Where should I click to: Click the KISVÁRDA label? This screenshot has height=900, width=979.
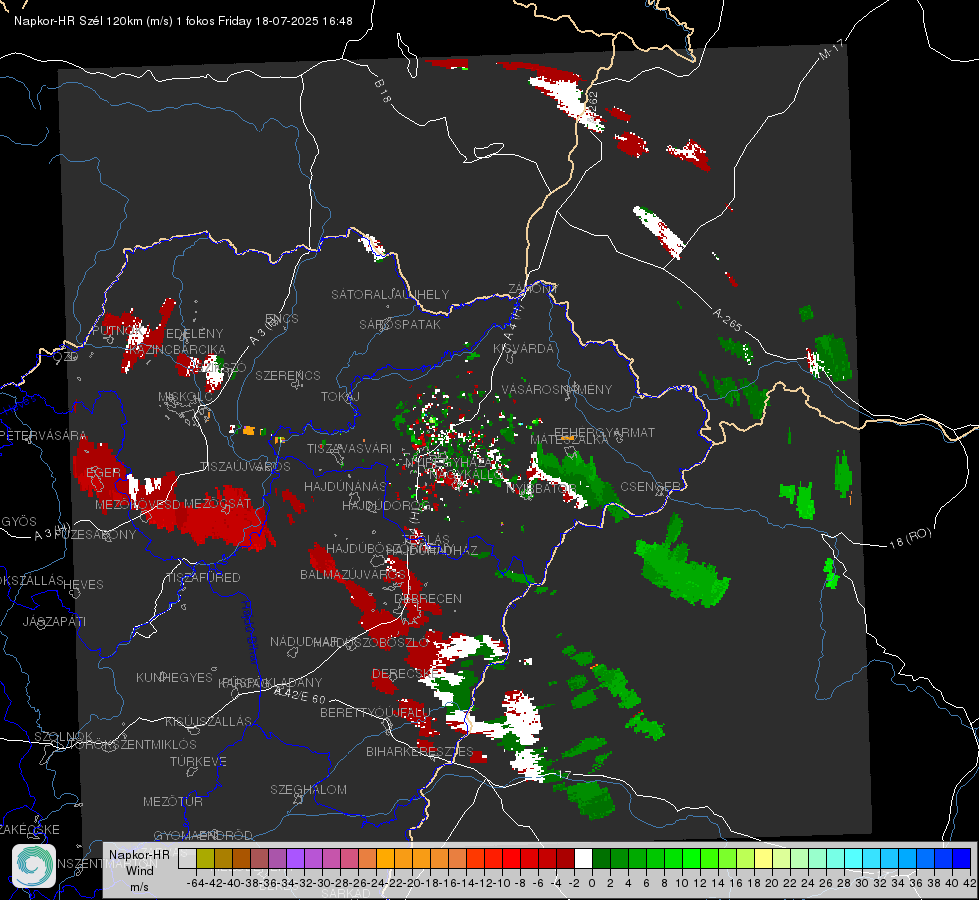(523, 349)
